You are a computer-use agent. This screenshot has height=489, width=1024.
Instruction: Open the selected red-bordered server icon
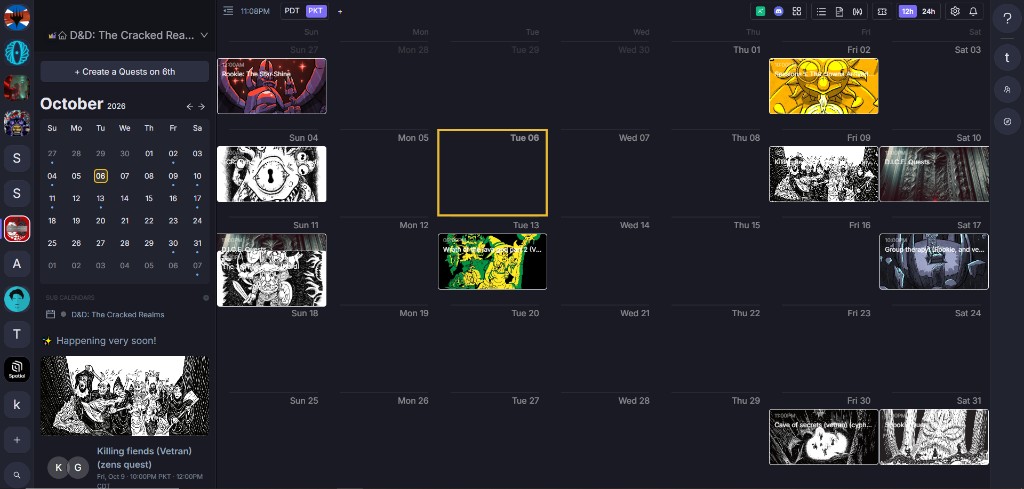pos(17,229)
